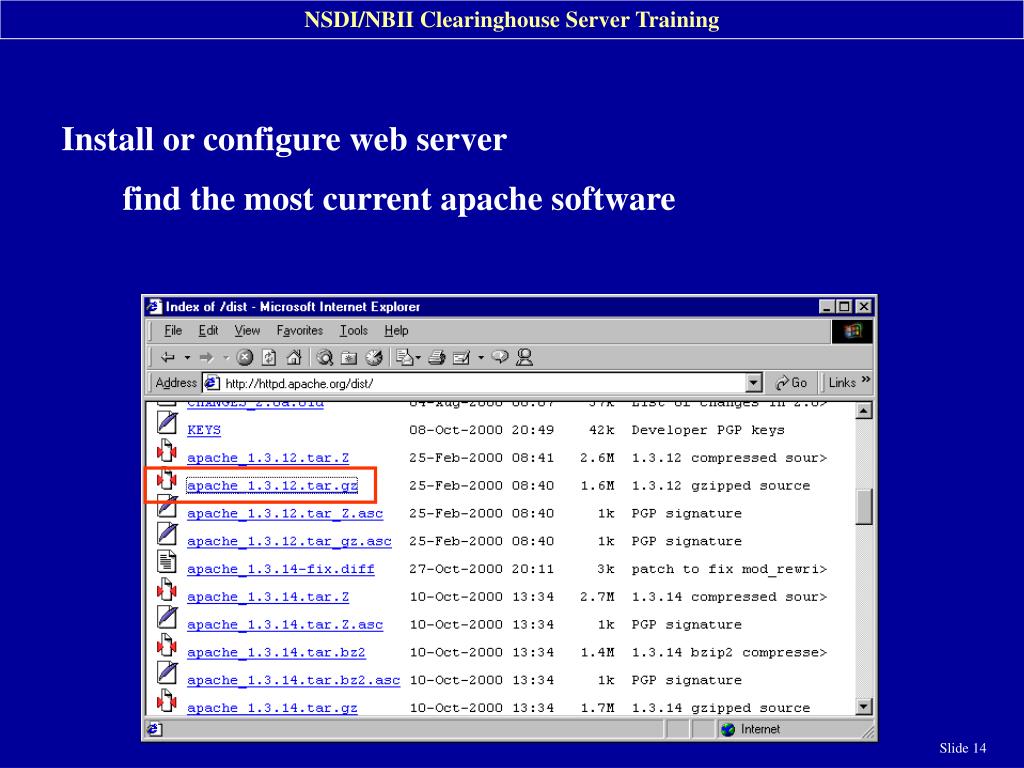Click archive icon beside apache_1.3.14.tar.Z
The image size is (1024, 768).
tap(167, 589)
